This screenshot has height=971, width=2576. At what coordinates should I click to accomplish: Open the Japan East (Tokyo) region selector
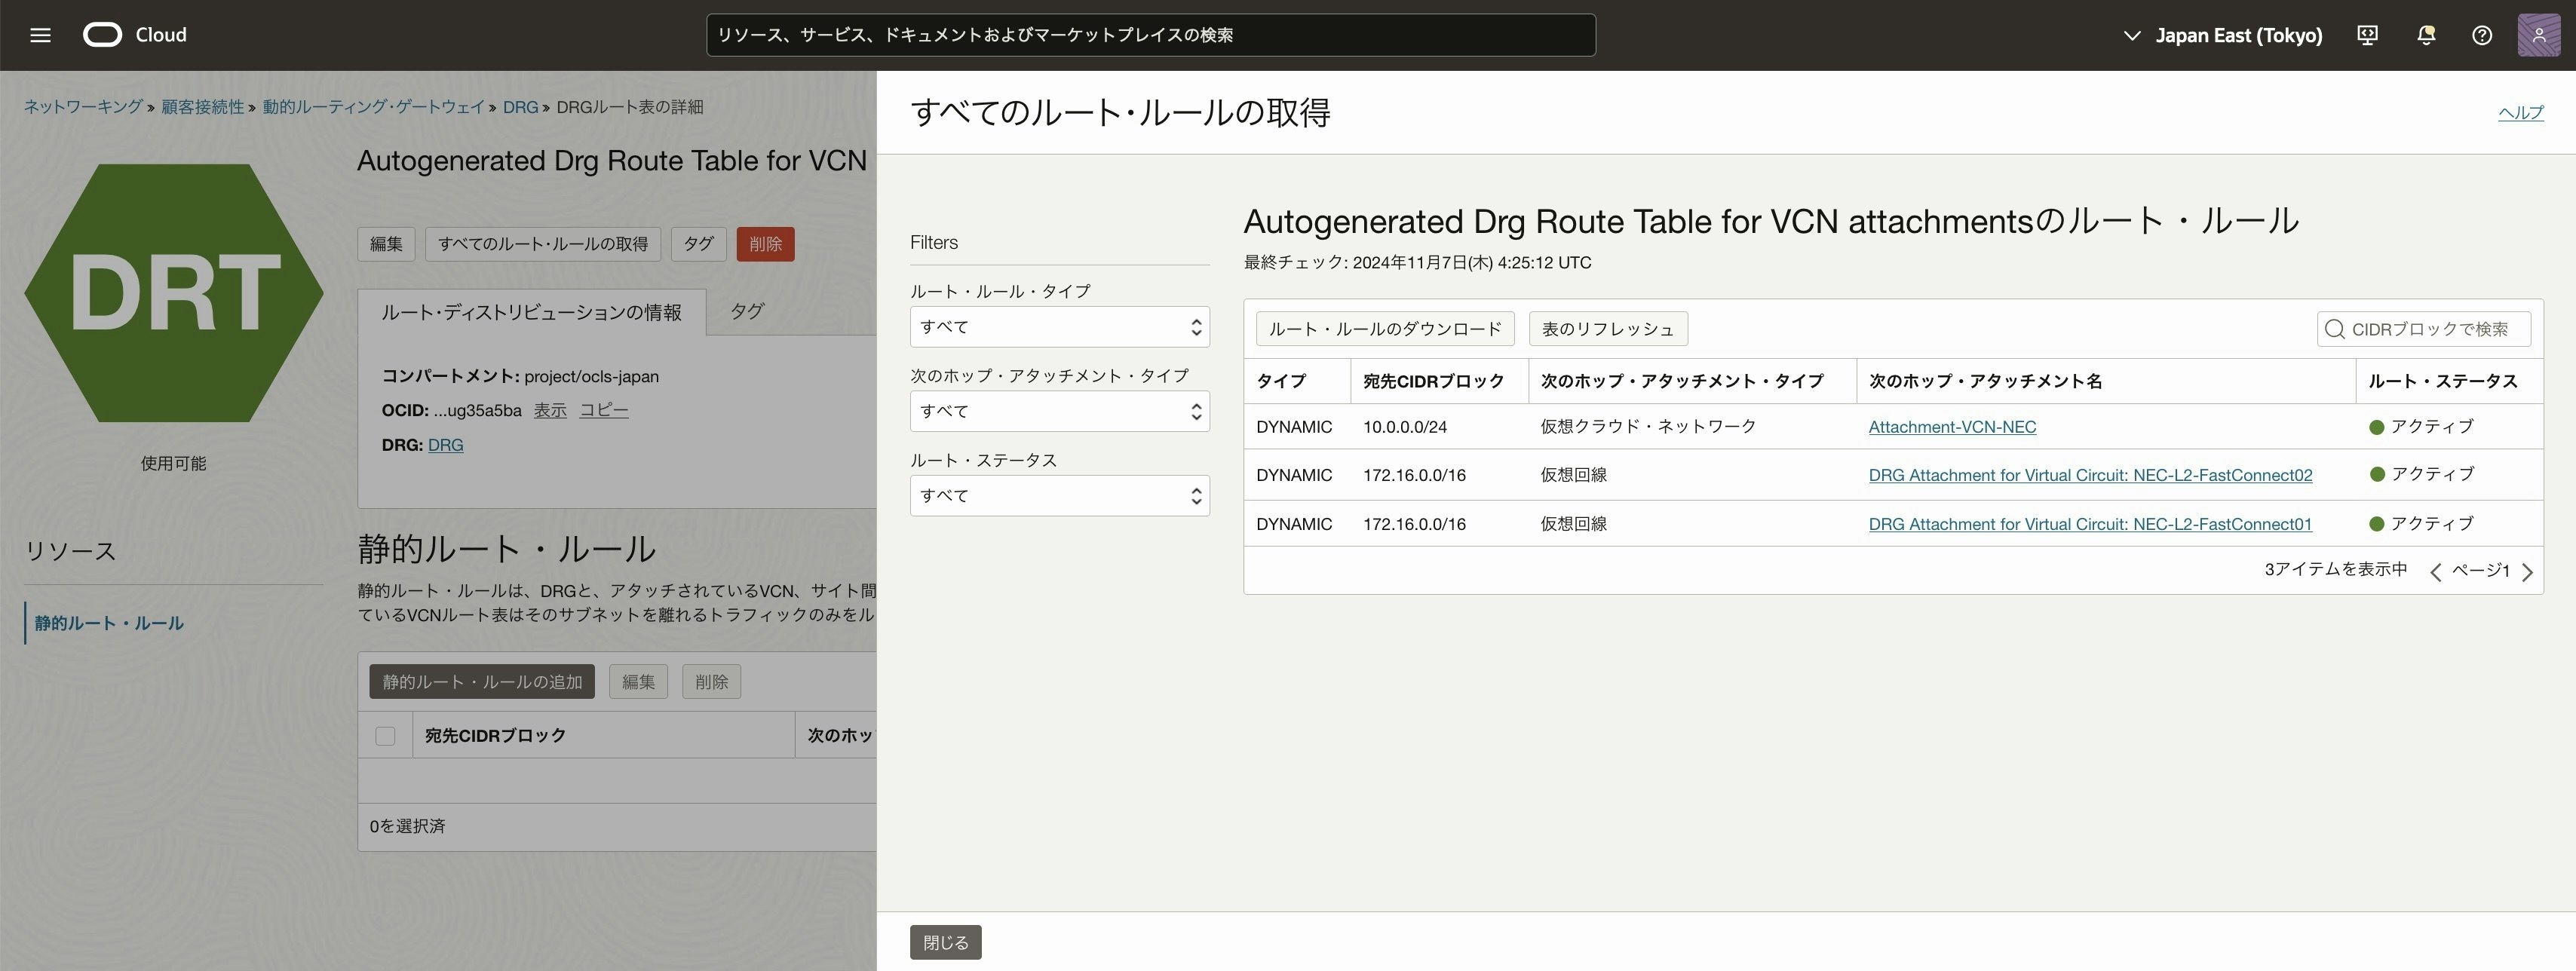point(2222,35)
